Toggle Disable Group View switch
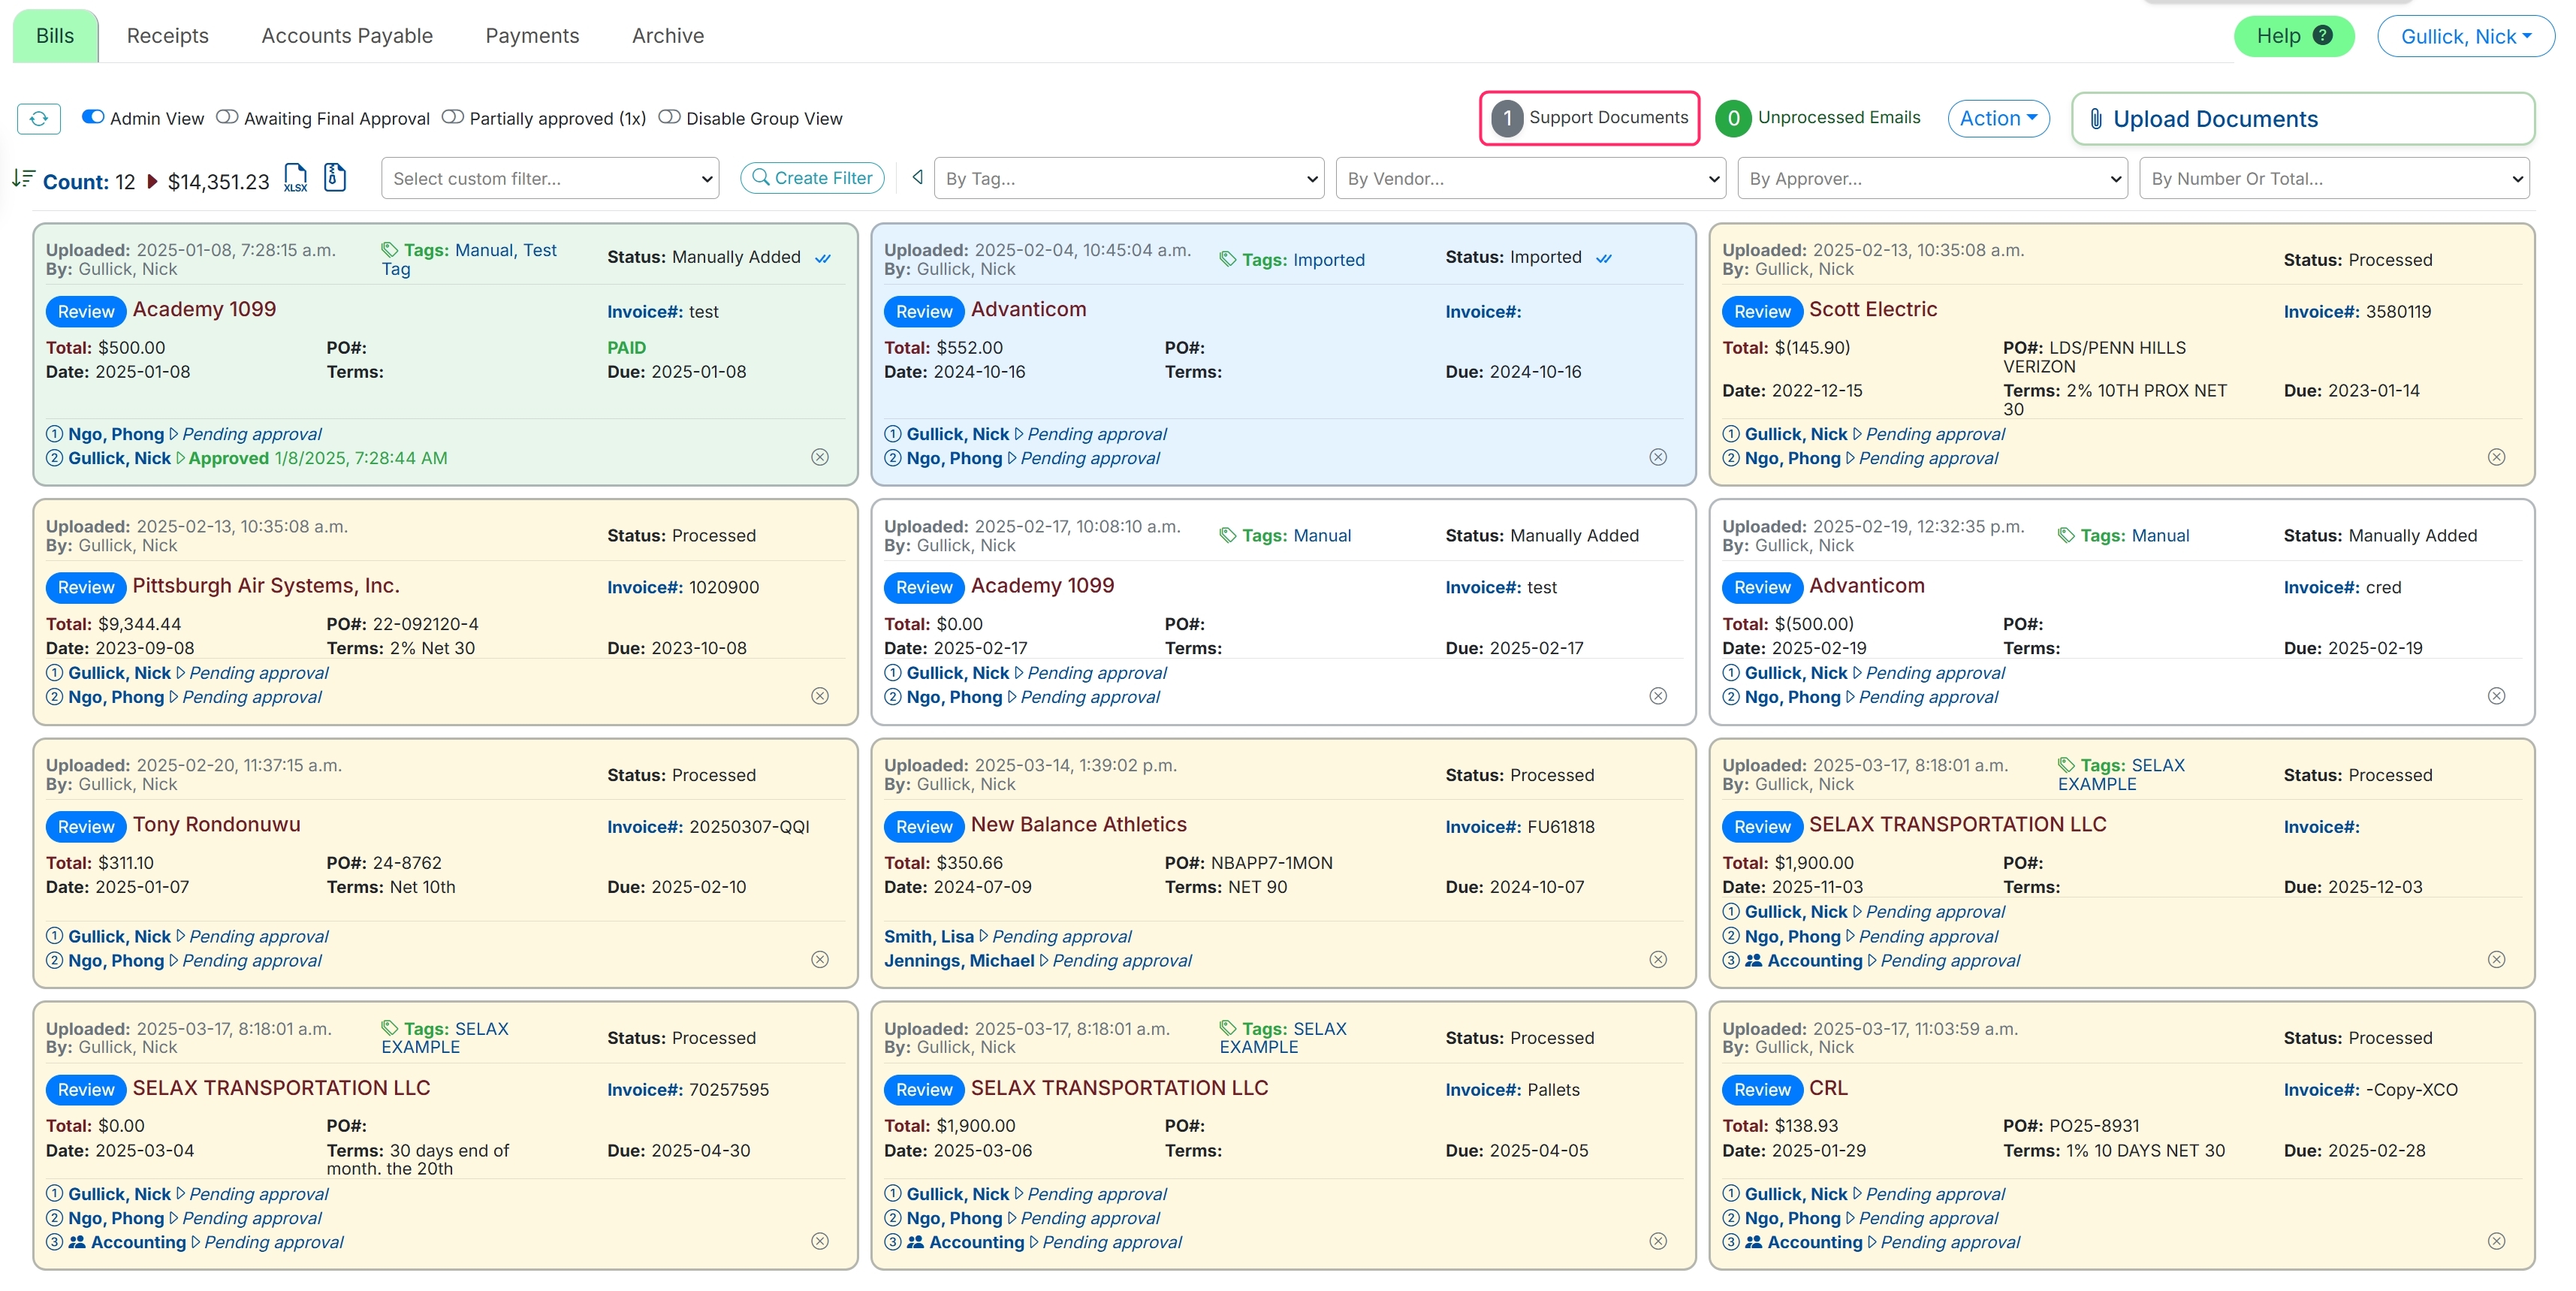This screenshot has width=2576, height=1291. click(669, 117)
